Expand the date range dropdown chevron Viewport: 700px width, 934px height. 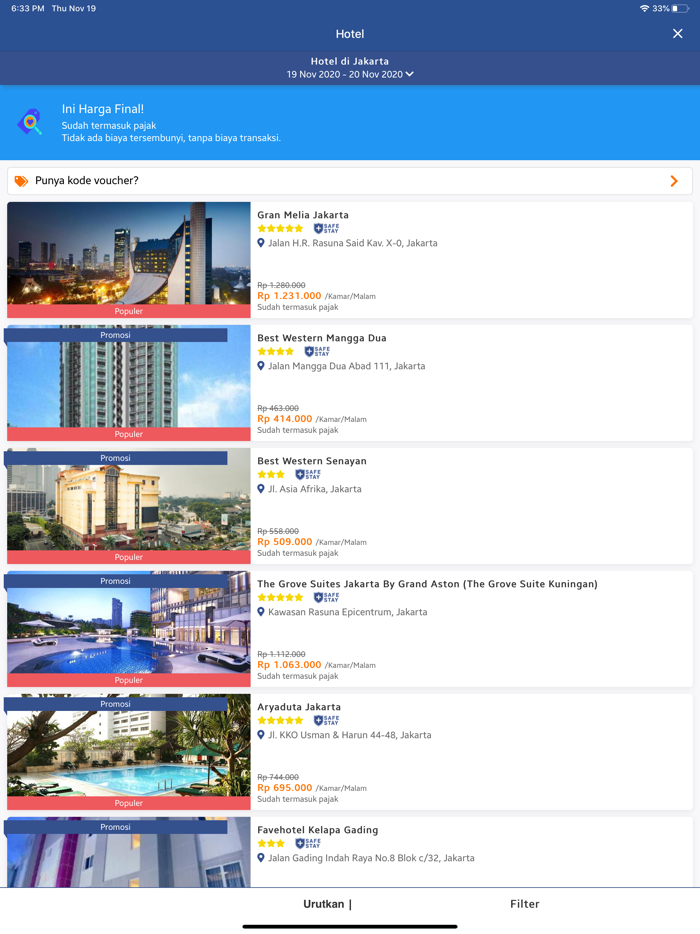pos(409,74)
